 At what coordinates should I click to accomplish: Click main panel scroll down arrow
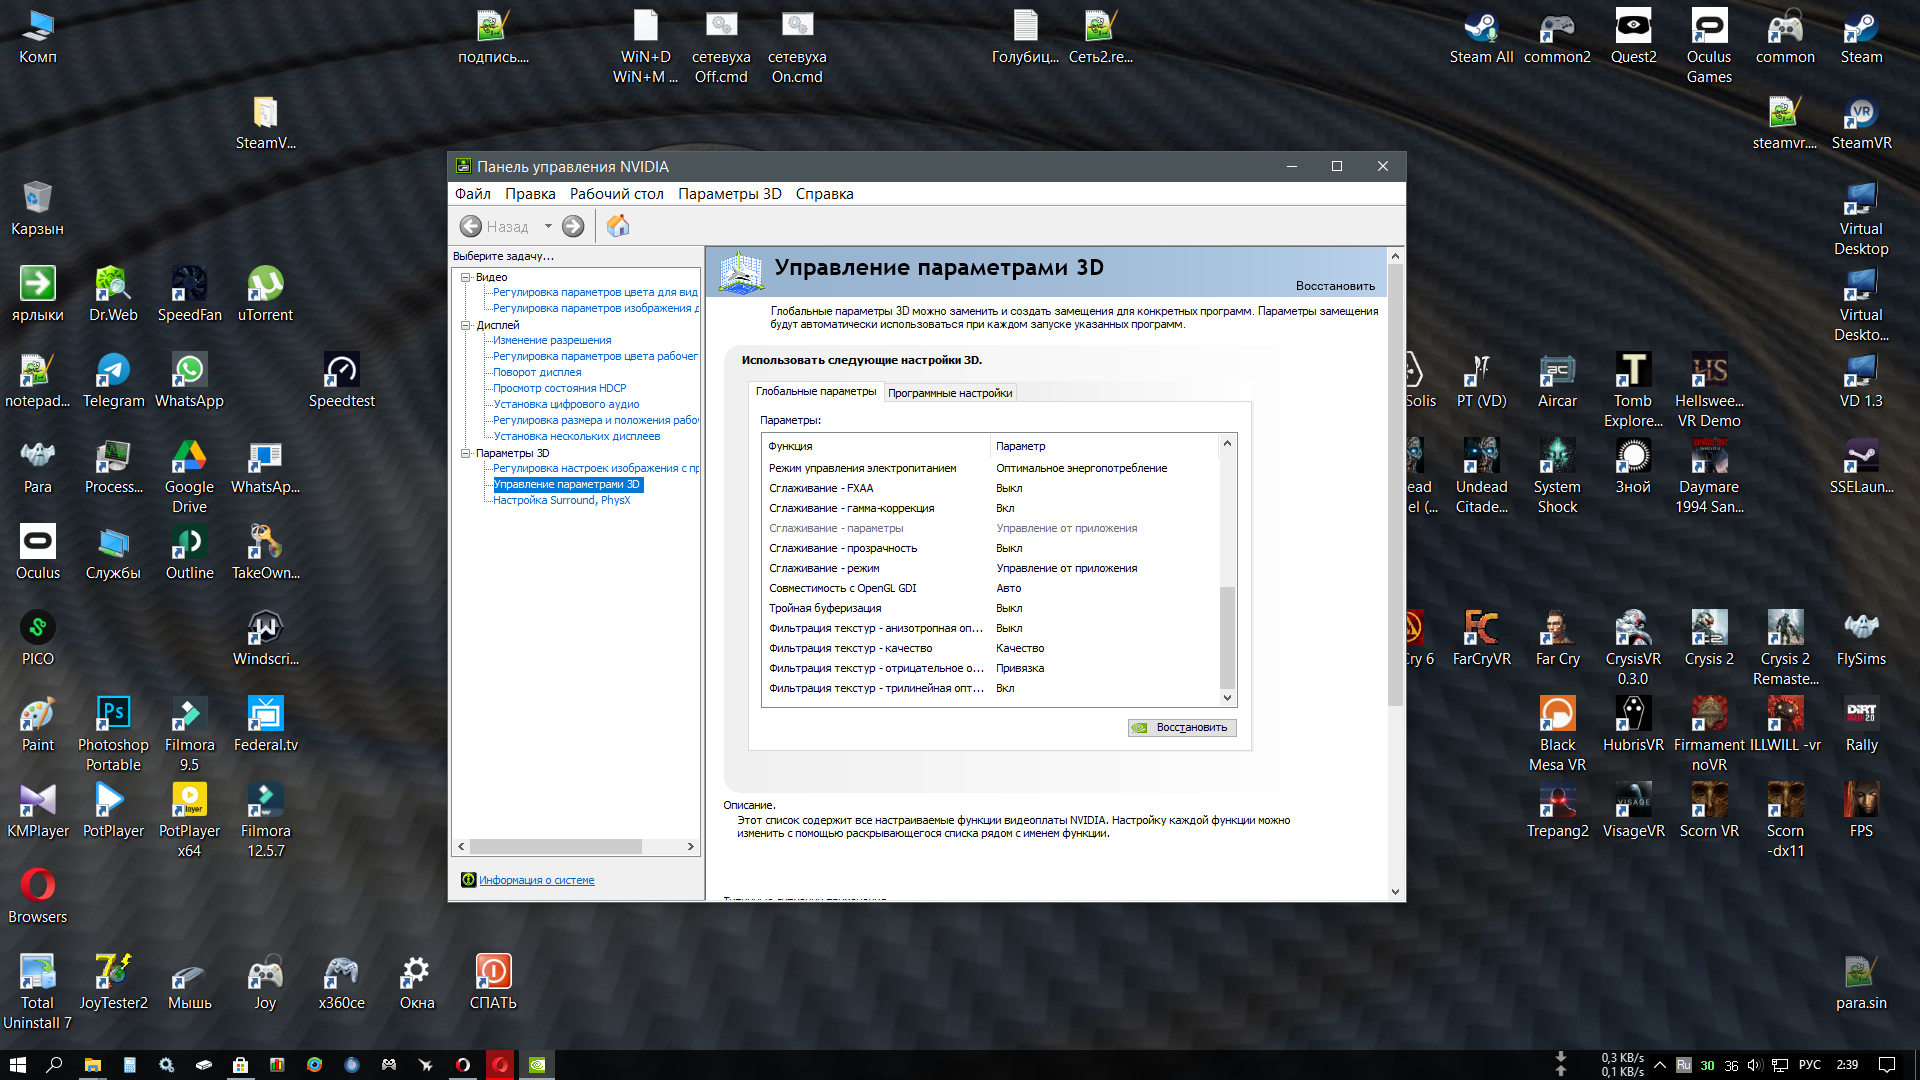coord(1396,892)
